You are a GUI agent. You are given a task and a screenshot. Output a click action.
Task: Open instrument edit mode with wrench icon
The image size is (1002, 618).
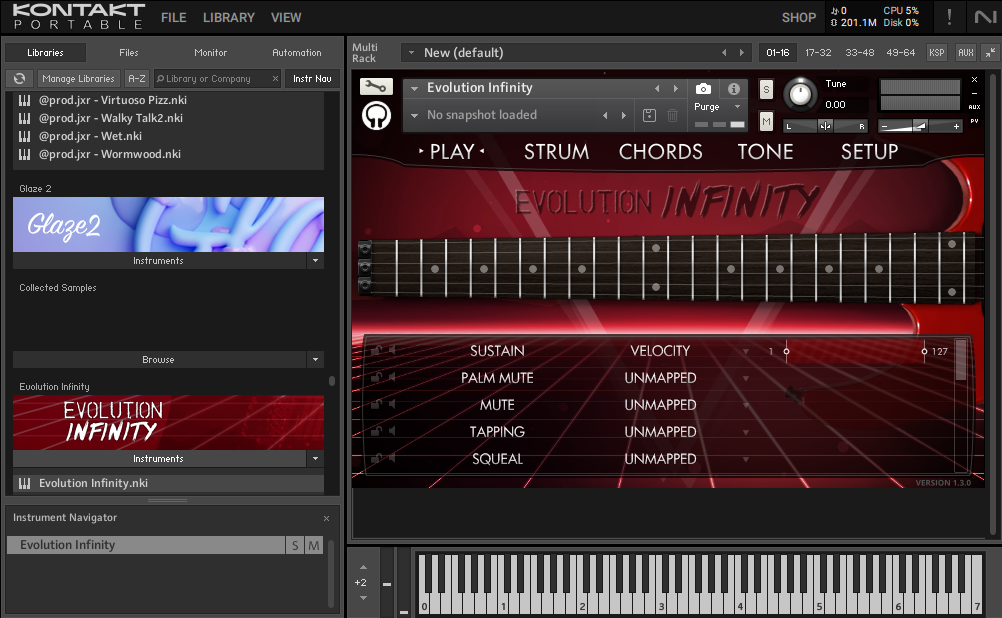(x=376, y=86)
